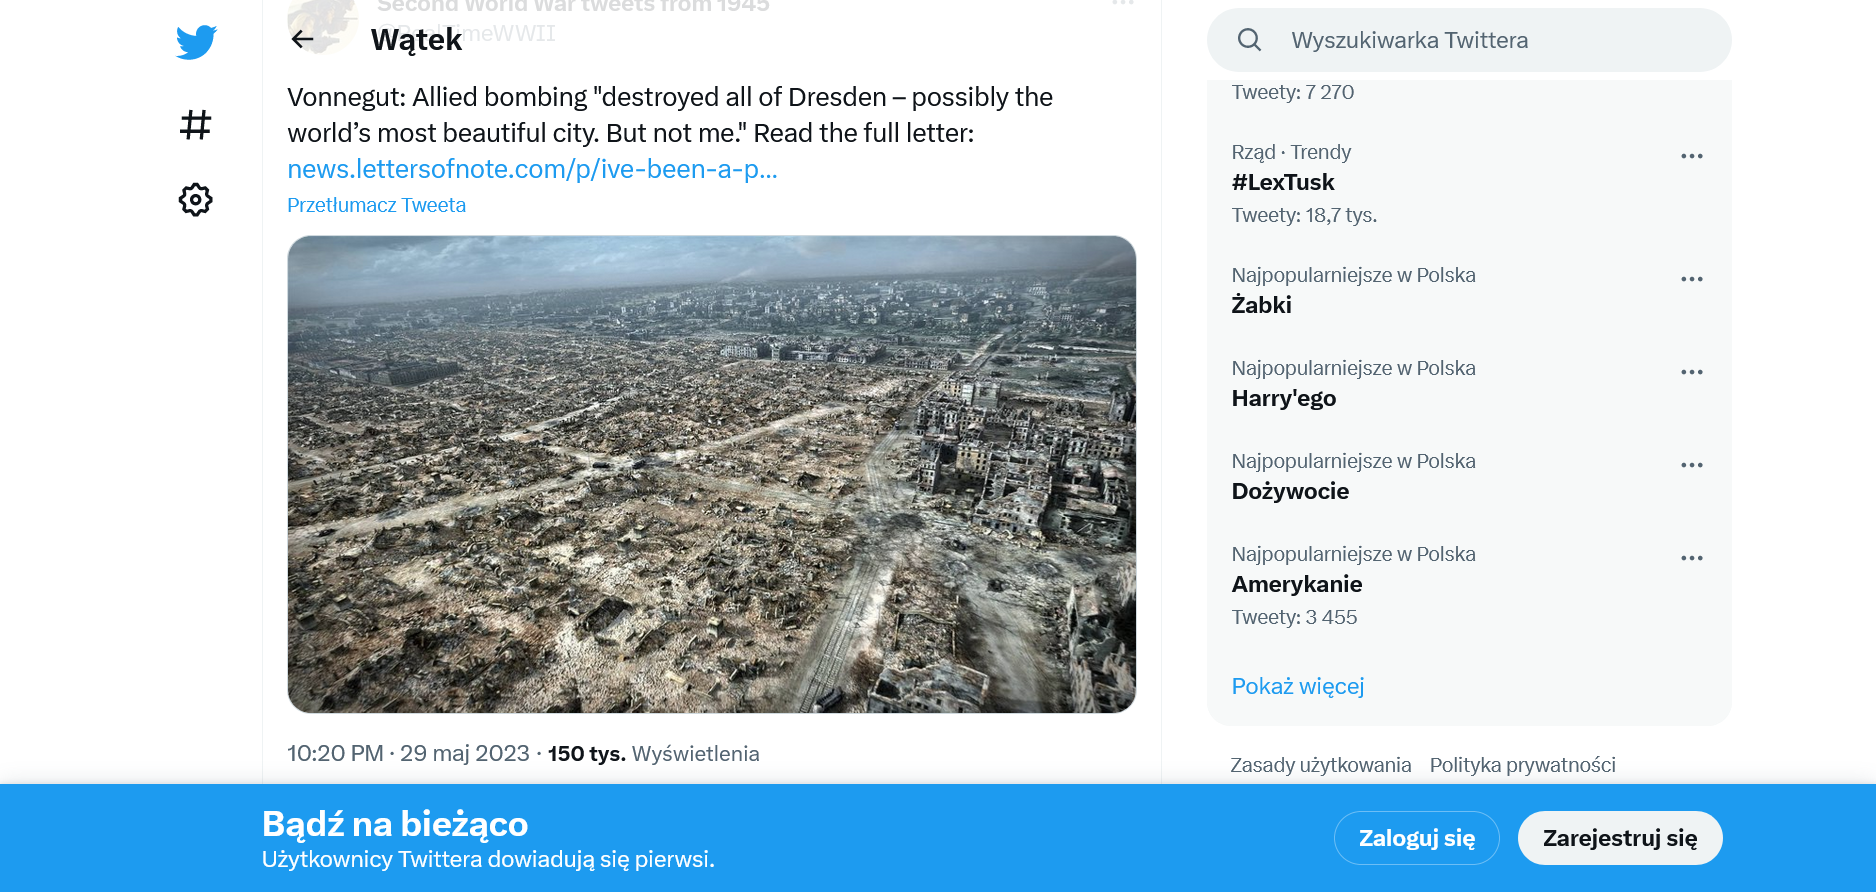The height and width of the screenshot is (892, 1876).
Task: Select the Amerykanie trending topic
Action: click(1468, 585)
